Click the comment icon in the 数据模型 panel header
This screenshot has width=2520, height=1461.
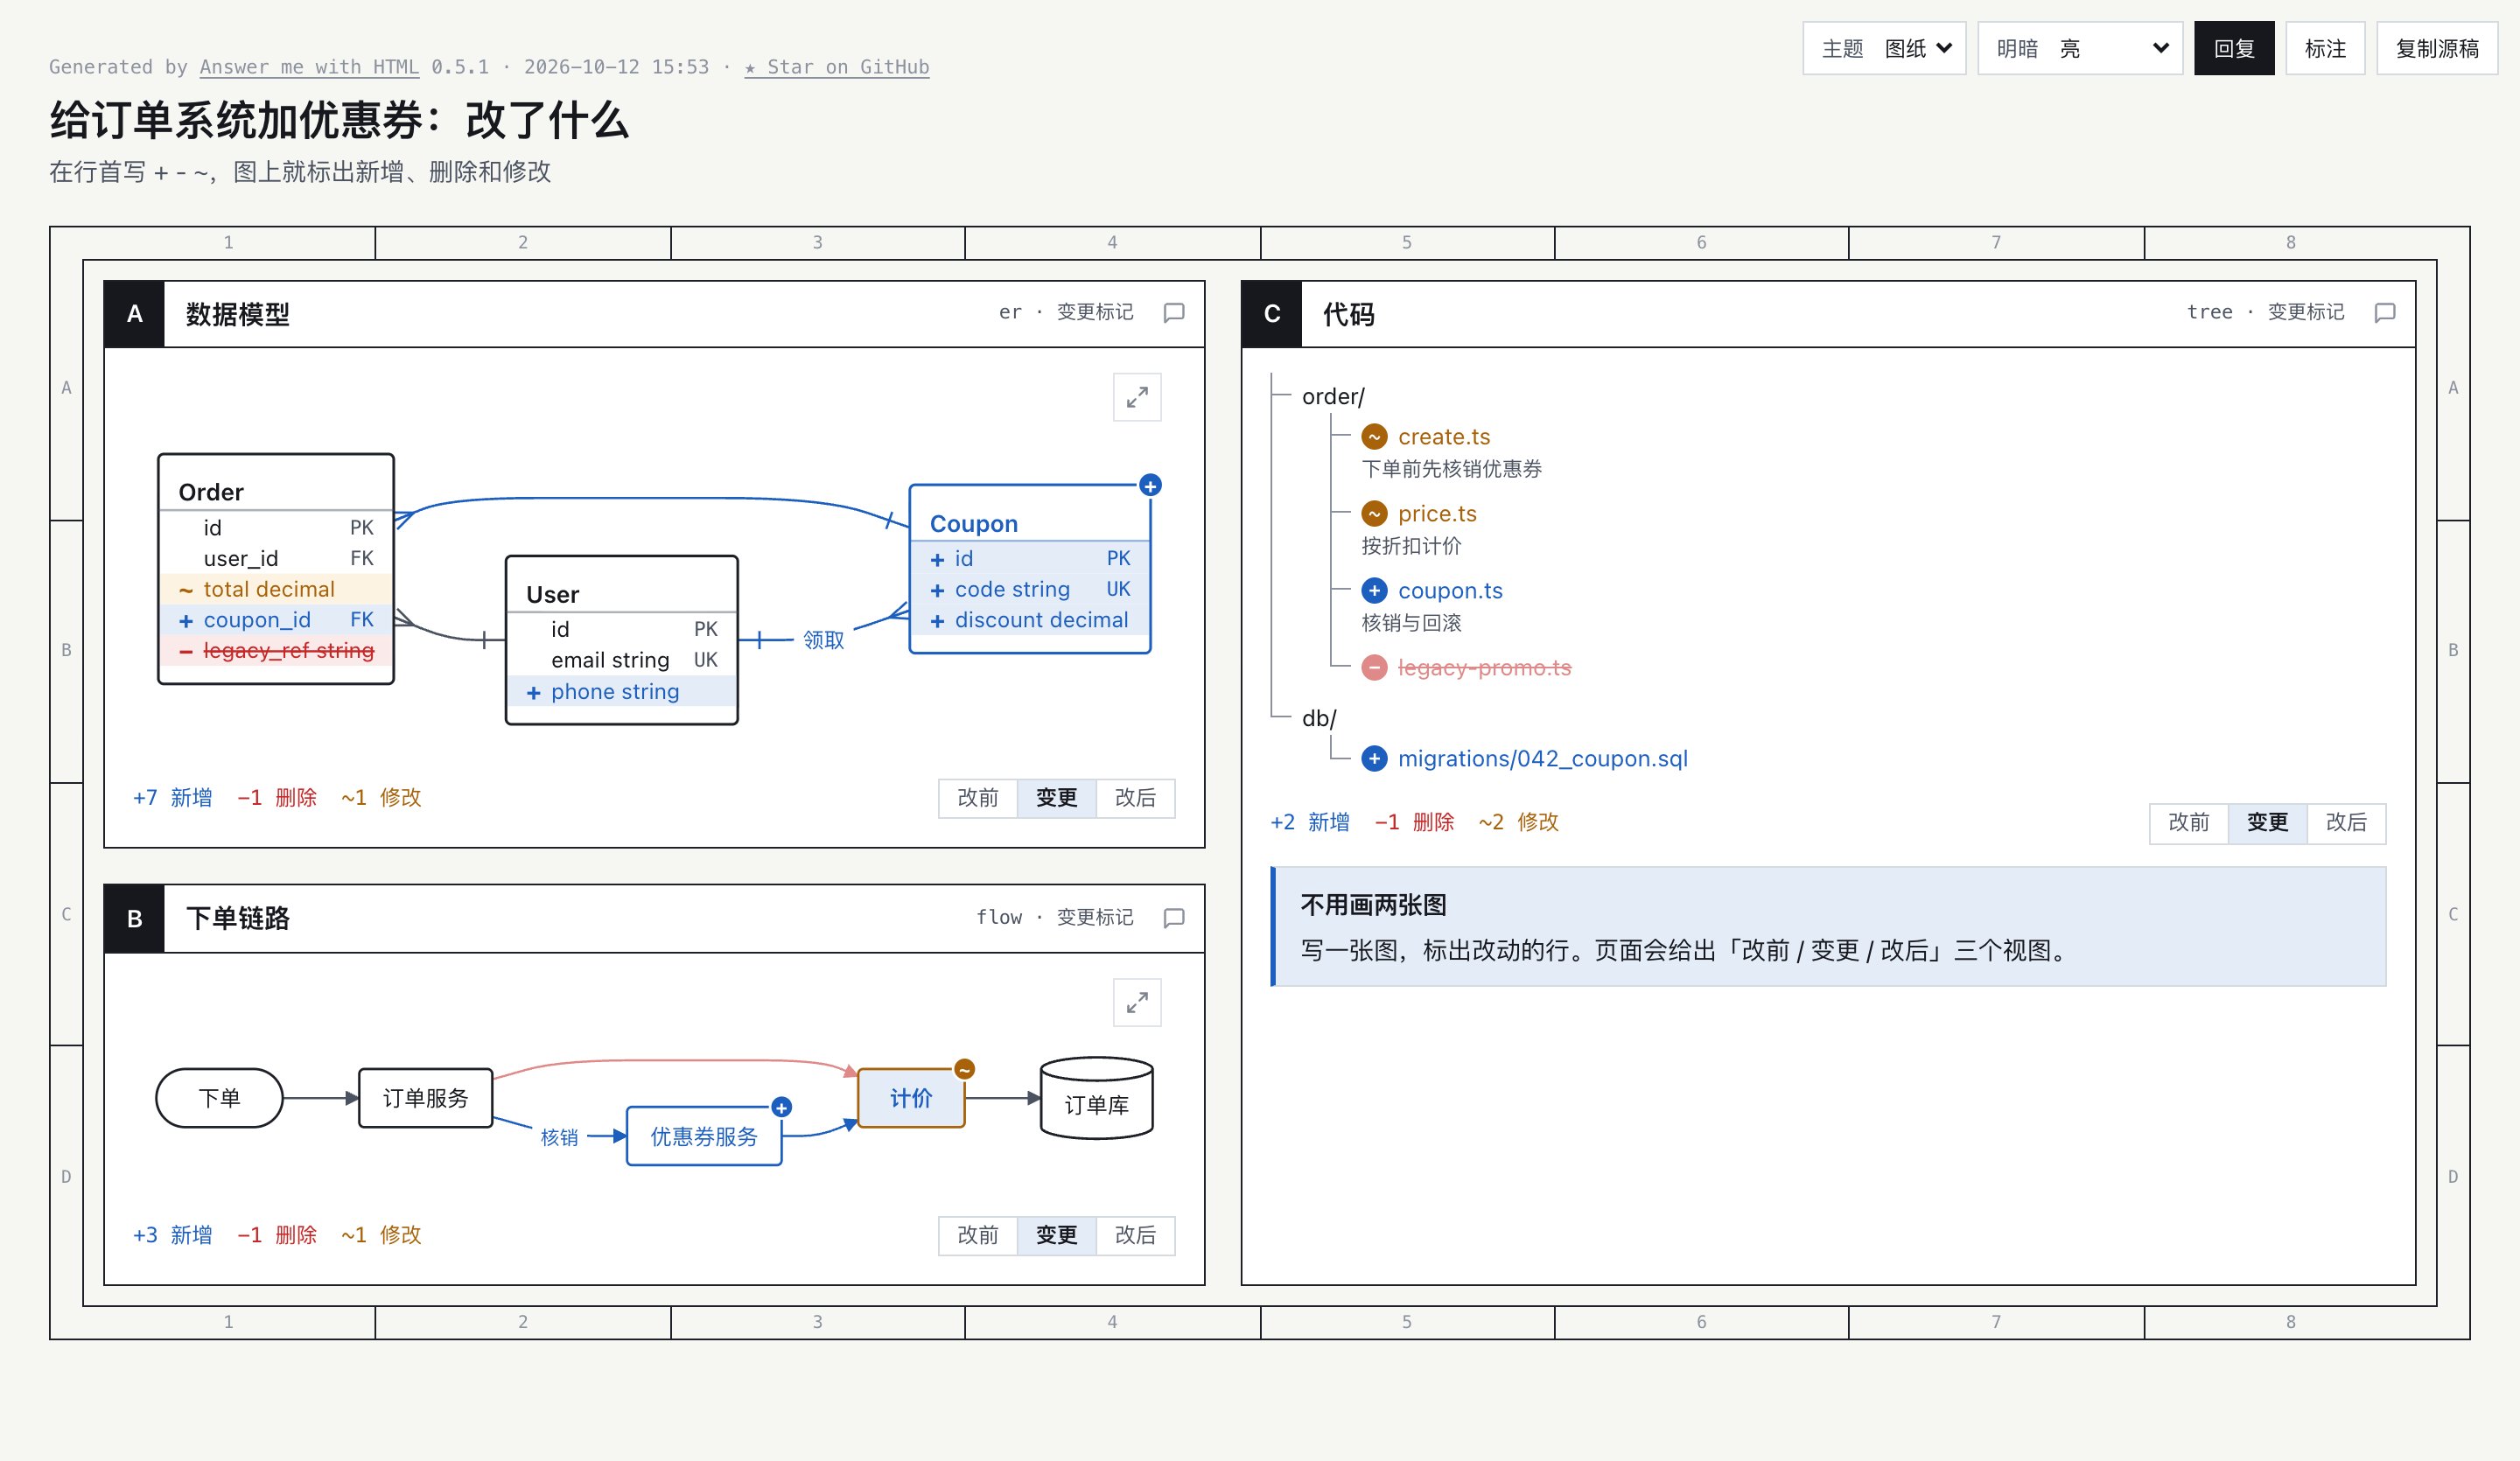[x=1174, y=313]
